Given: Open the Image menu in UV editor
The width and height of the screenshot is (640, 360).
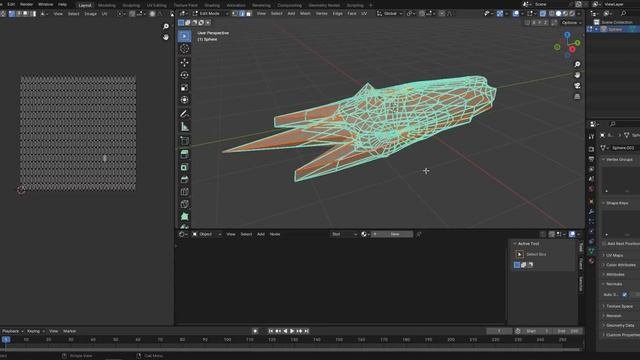Looking at the screenshot, I should point(91,13).
